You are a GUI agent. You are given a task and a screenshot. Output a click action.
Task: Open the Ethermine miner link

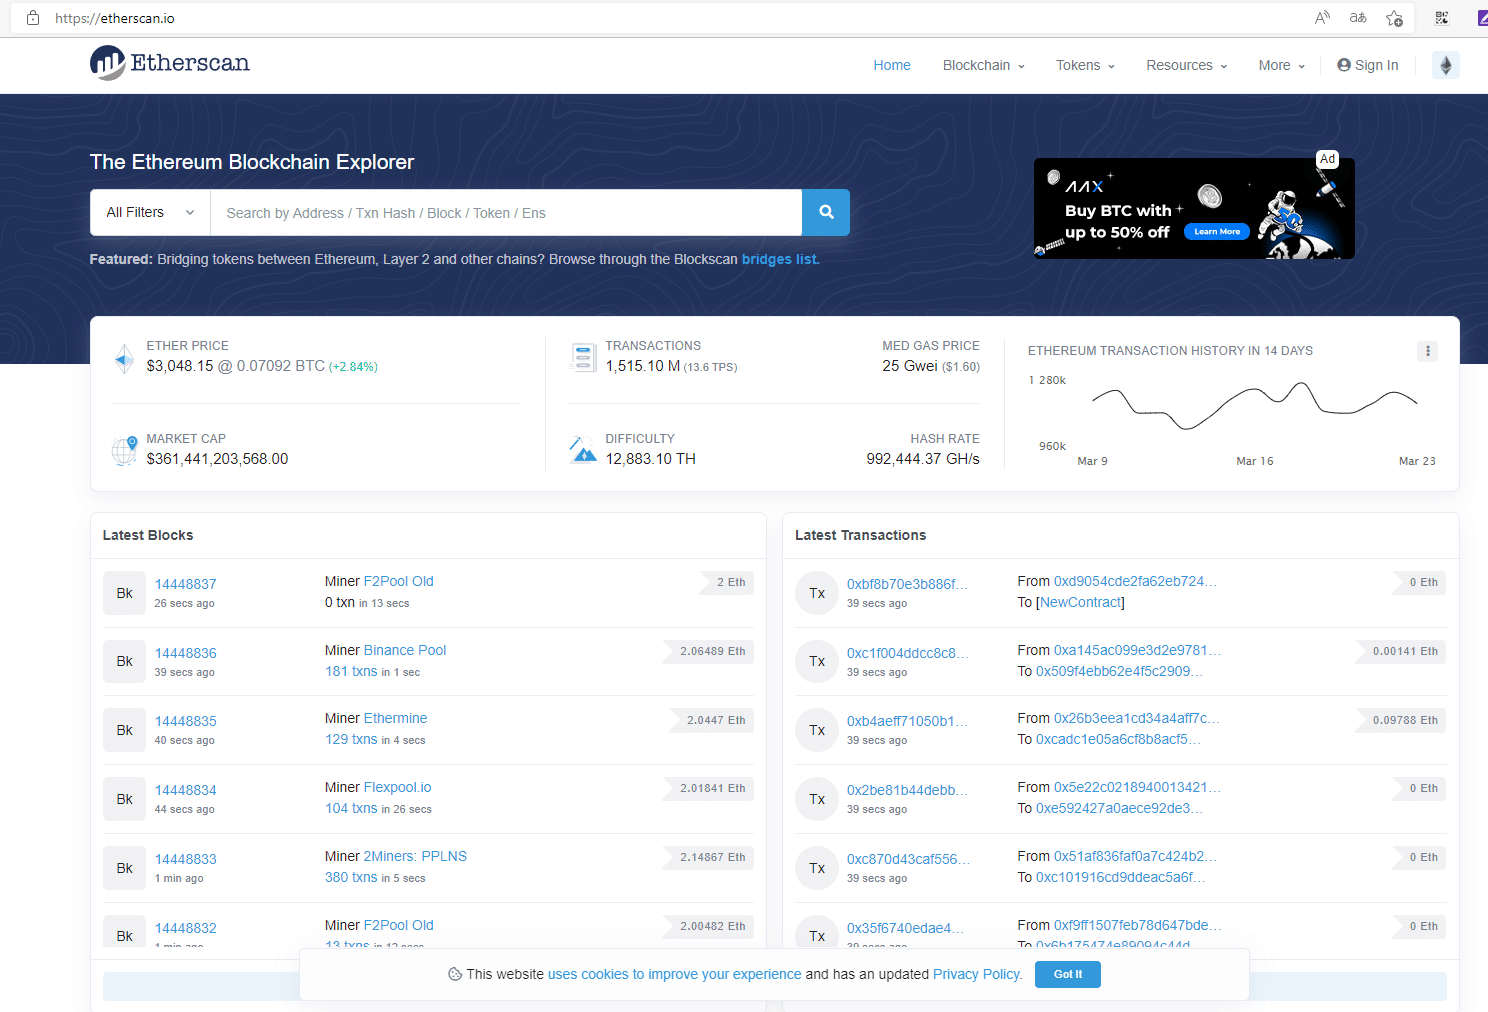point(396,718)
